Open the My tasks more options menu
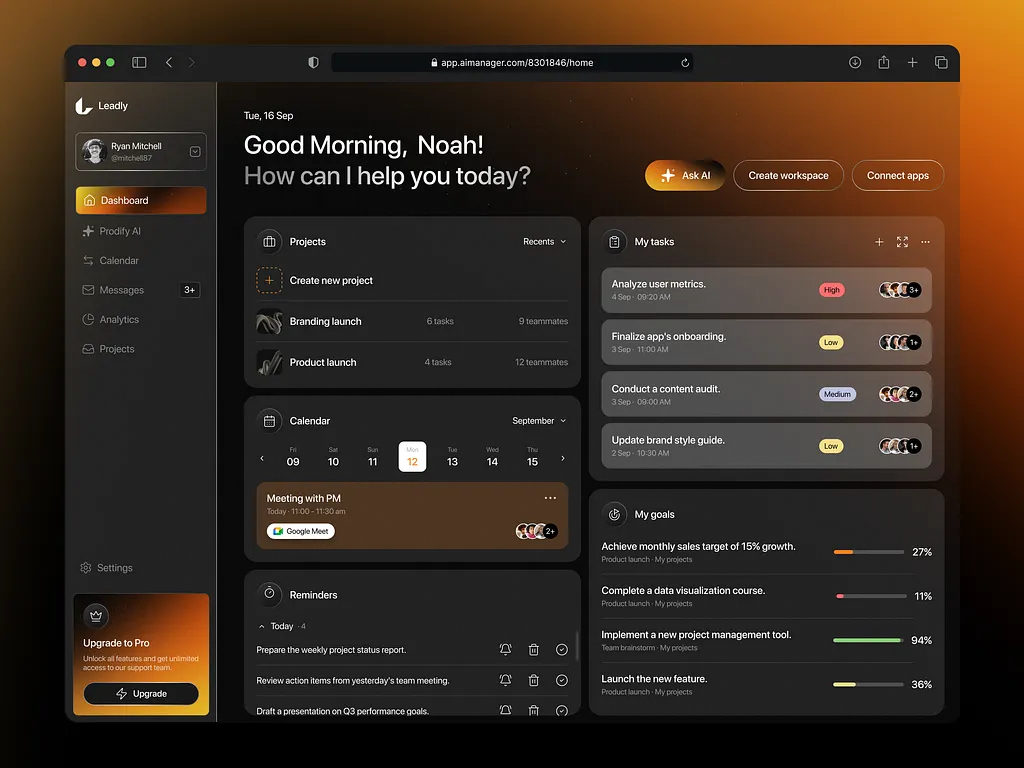 click(925, 242)
